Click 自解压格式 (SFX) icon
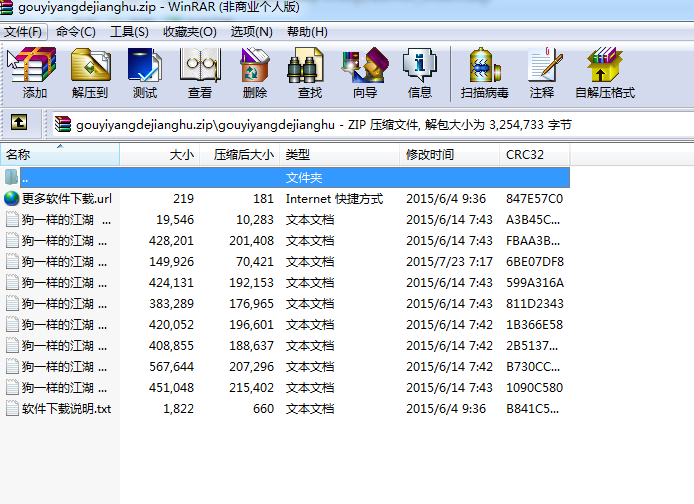Viewport: 694px width, 504px height. pyautogui.click(x=604, y=65)
